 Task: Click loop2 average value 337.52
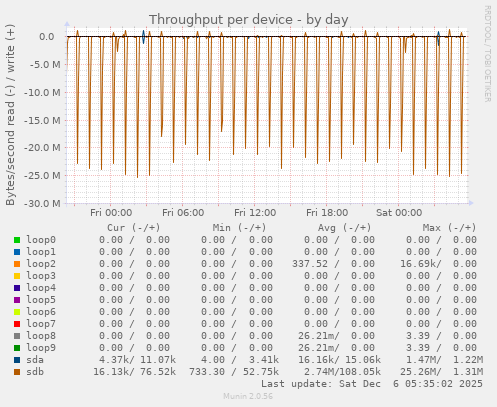pos(310,264)
